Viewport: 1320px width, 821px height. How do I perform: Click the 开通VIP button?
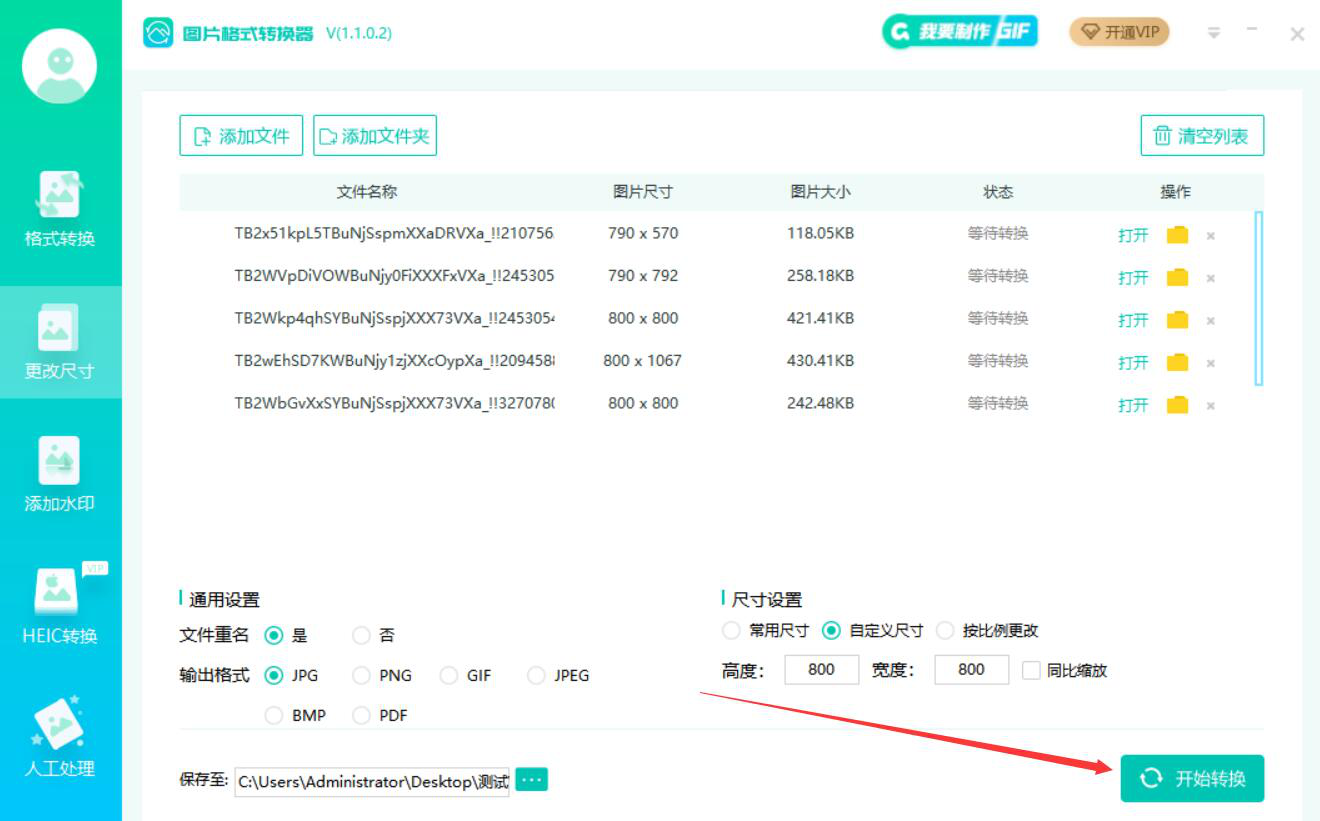click(1119, 33)
